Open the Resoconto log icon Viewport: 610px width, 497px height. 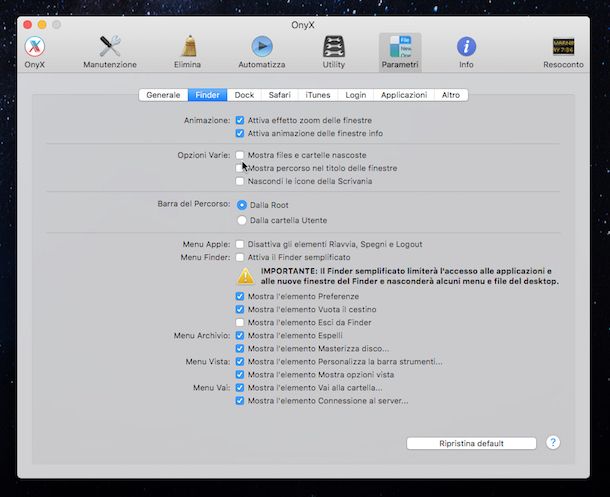pyautogui.click(x=563, y=47)
